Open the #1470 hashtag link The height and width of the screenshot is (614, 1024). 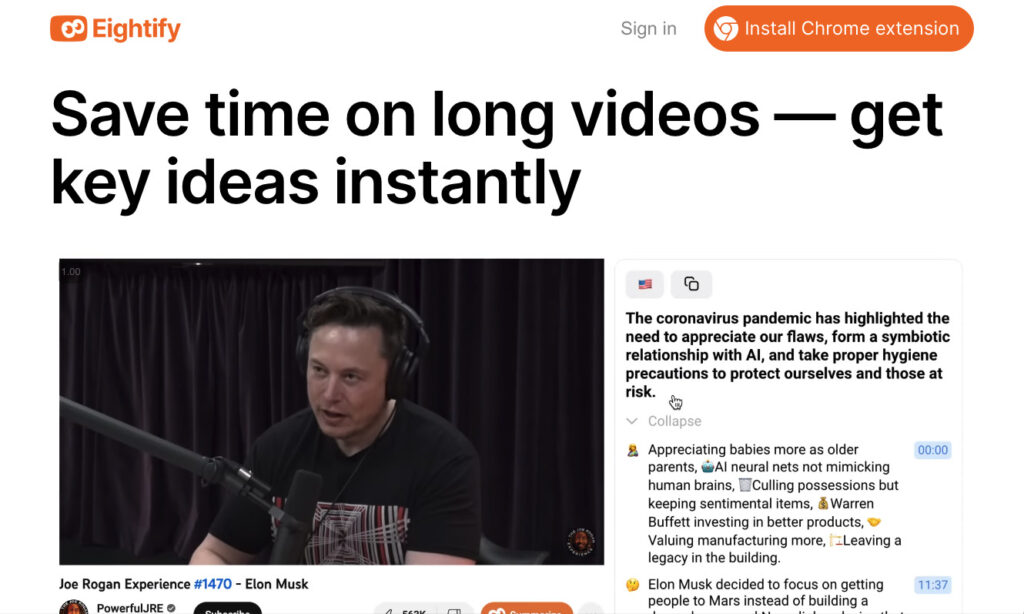click(213, 584)
